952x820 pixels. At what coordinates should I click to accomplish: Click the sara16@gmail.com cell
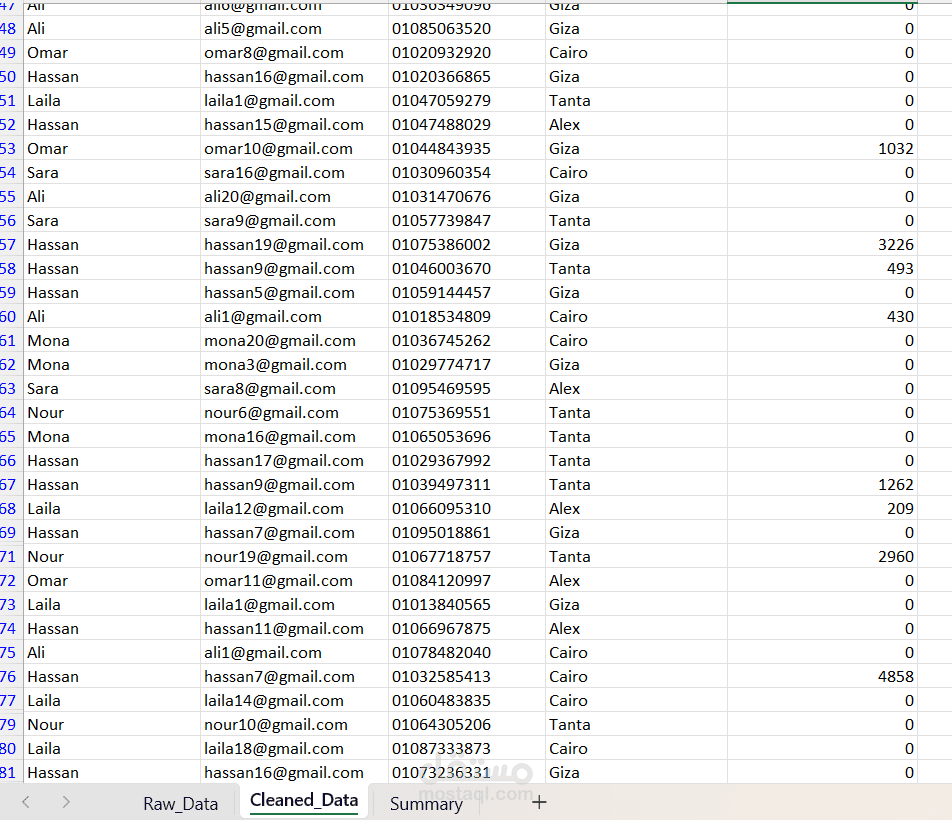click(294, 173)
